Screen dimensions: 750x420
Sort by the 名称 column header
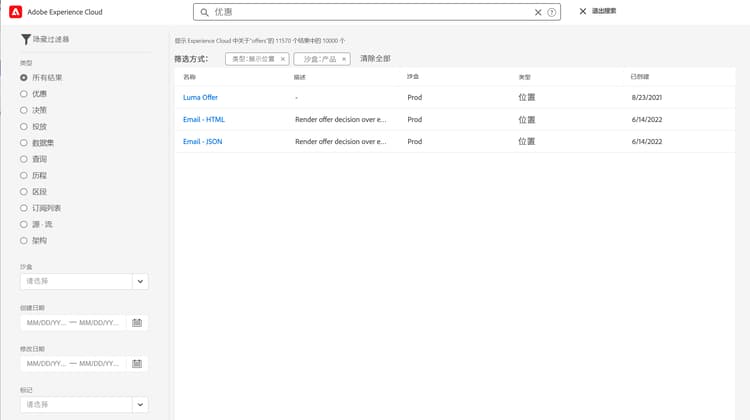(189, 77)
